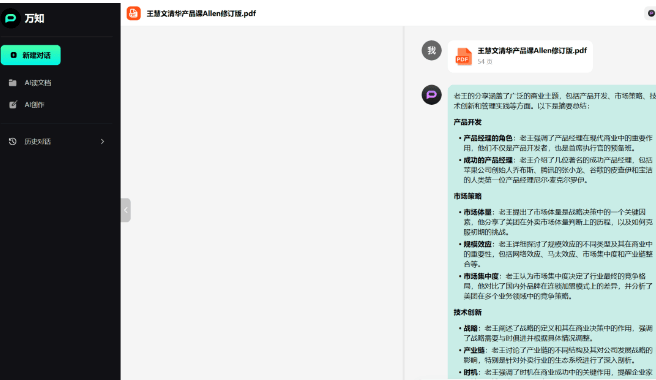Select the 产品开发 heading in reply
The image size is (656, 380).
tap(468, 122)
